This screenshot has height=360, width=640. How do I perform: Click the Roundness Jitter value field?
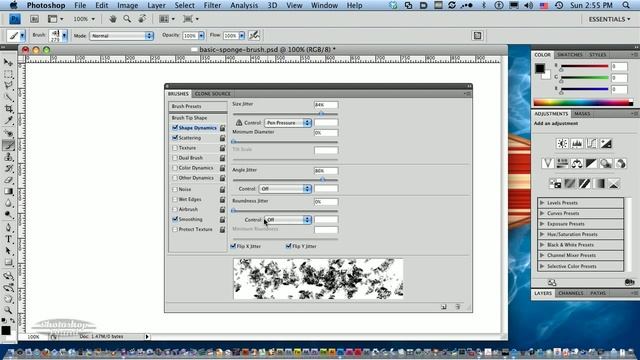326,202
